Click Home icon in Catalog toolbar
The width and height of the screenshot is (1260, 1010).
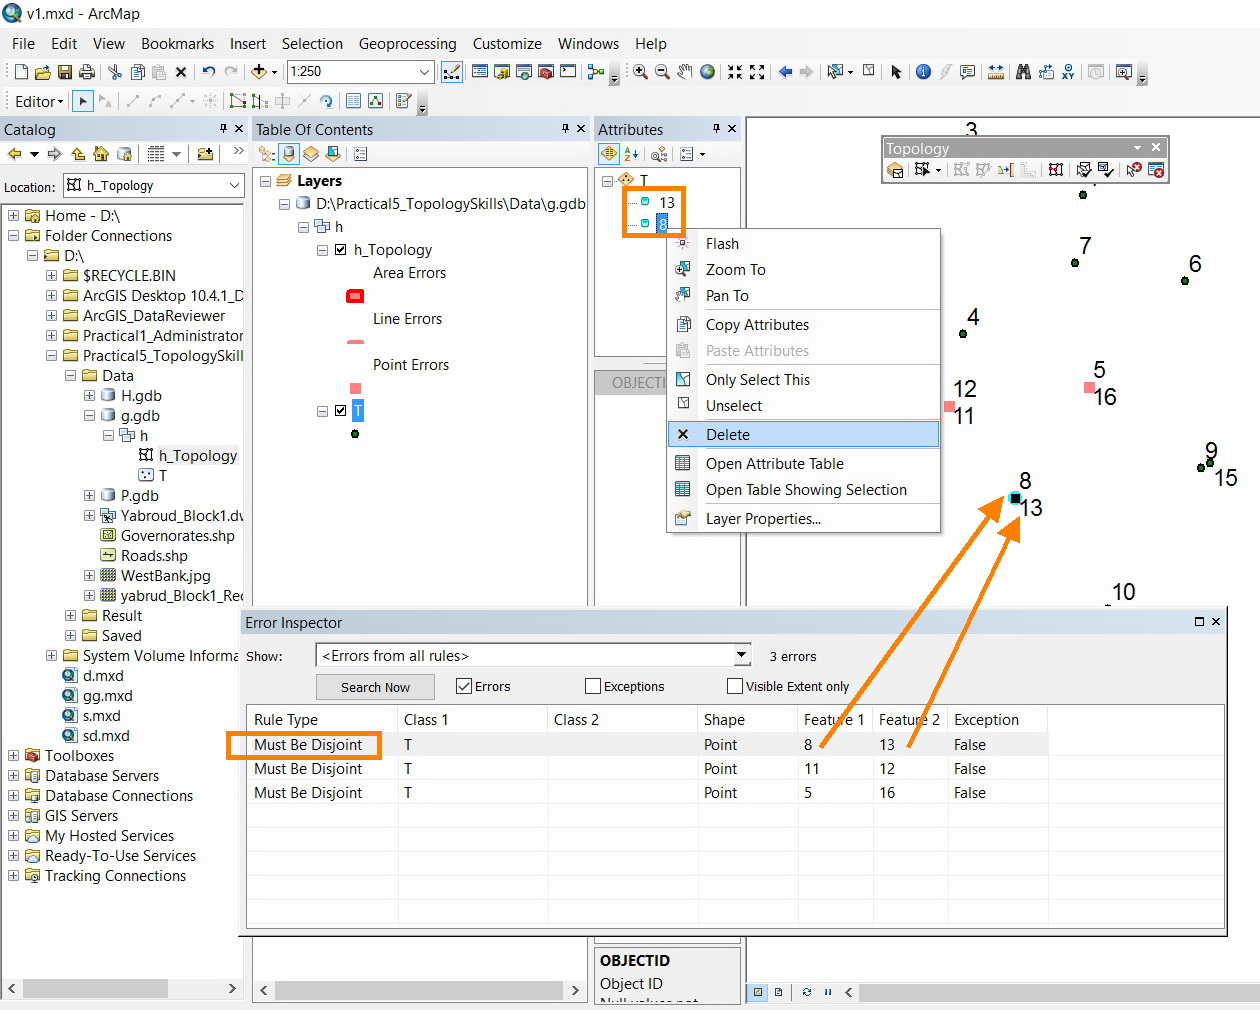click(101, 154)
